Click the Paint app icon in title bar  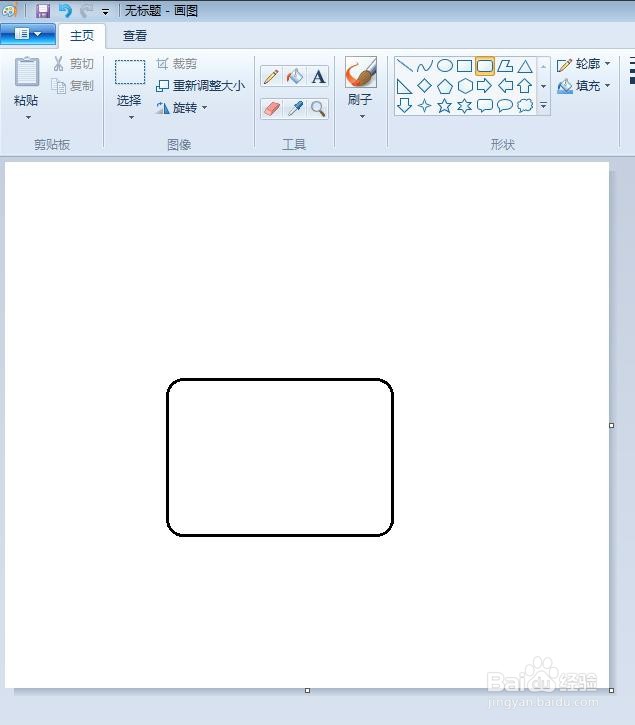(9, 10)
